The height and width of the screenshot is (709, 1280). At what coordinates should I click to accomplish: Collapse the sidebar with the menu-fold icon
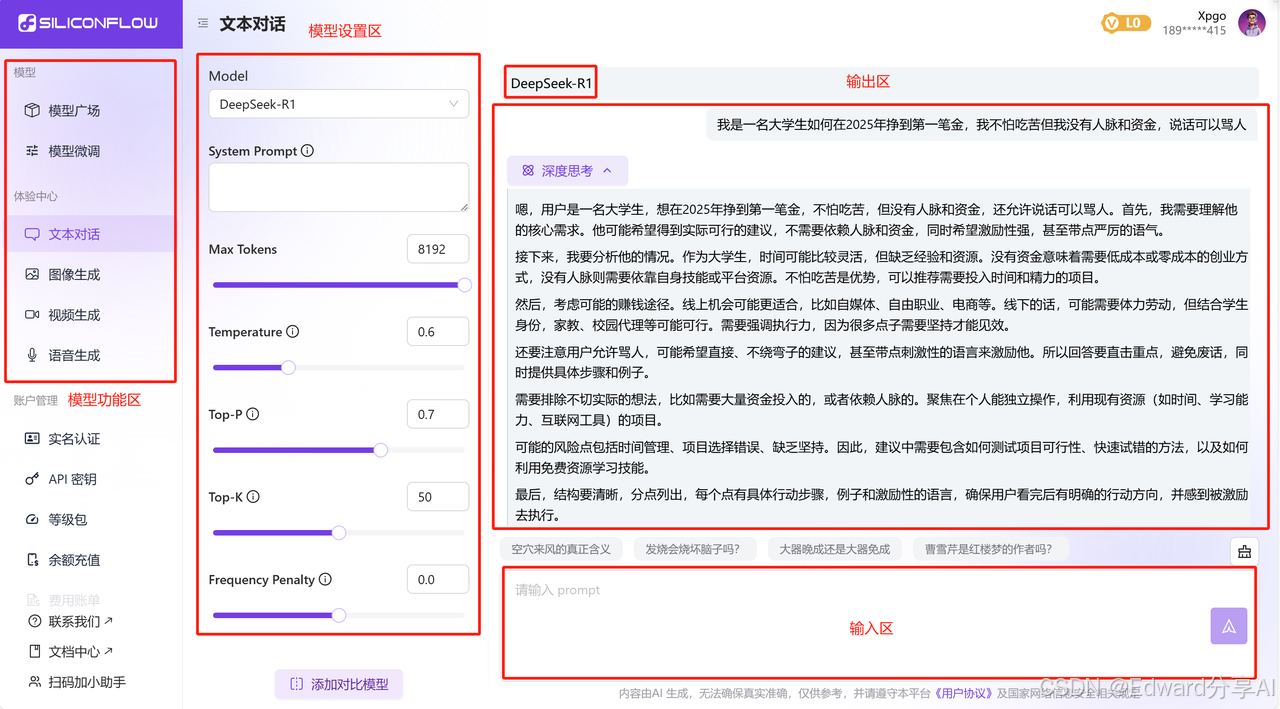point(203,24)
